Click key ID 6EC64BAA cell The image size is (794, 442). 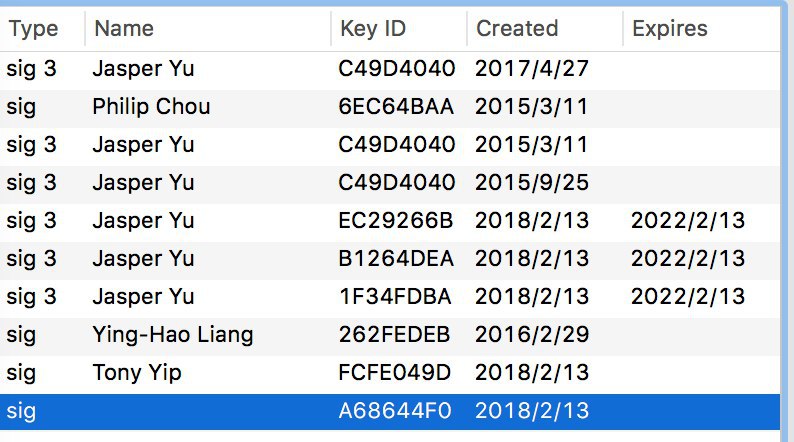[396, 107]
